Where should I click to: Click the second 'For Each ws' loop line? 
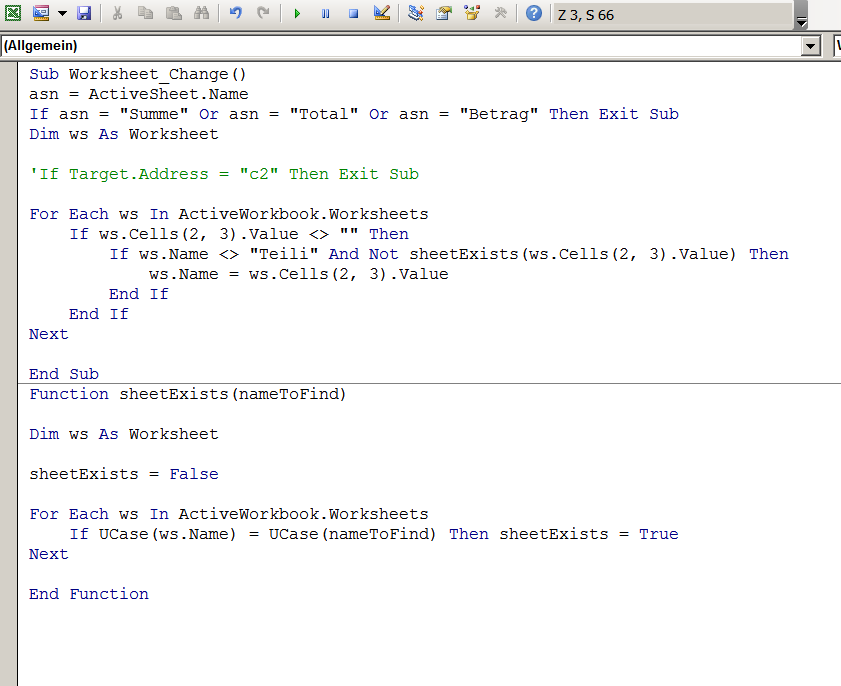coord(228,514)
